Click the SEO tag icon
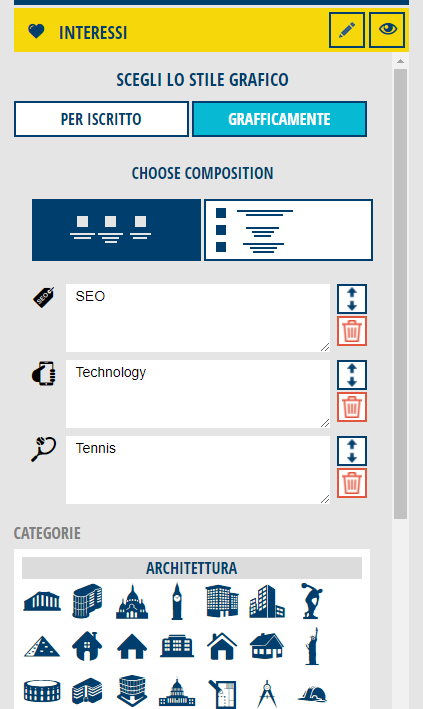Viewport: 423px width, 709px height. pyautogui.click(x=43, y=297)
